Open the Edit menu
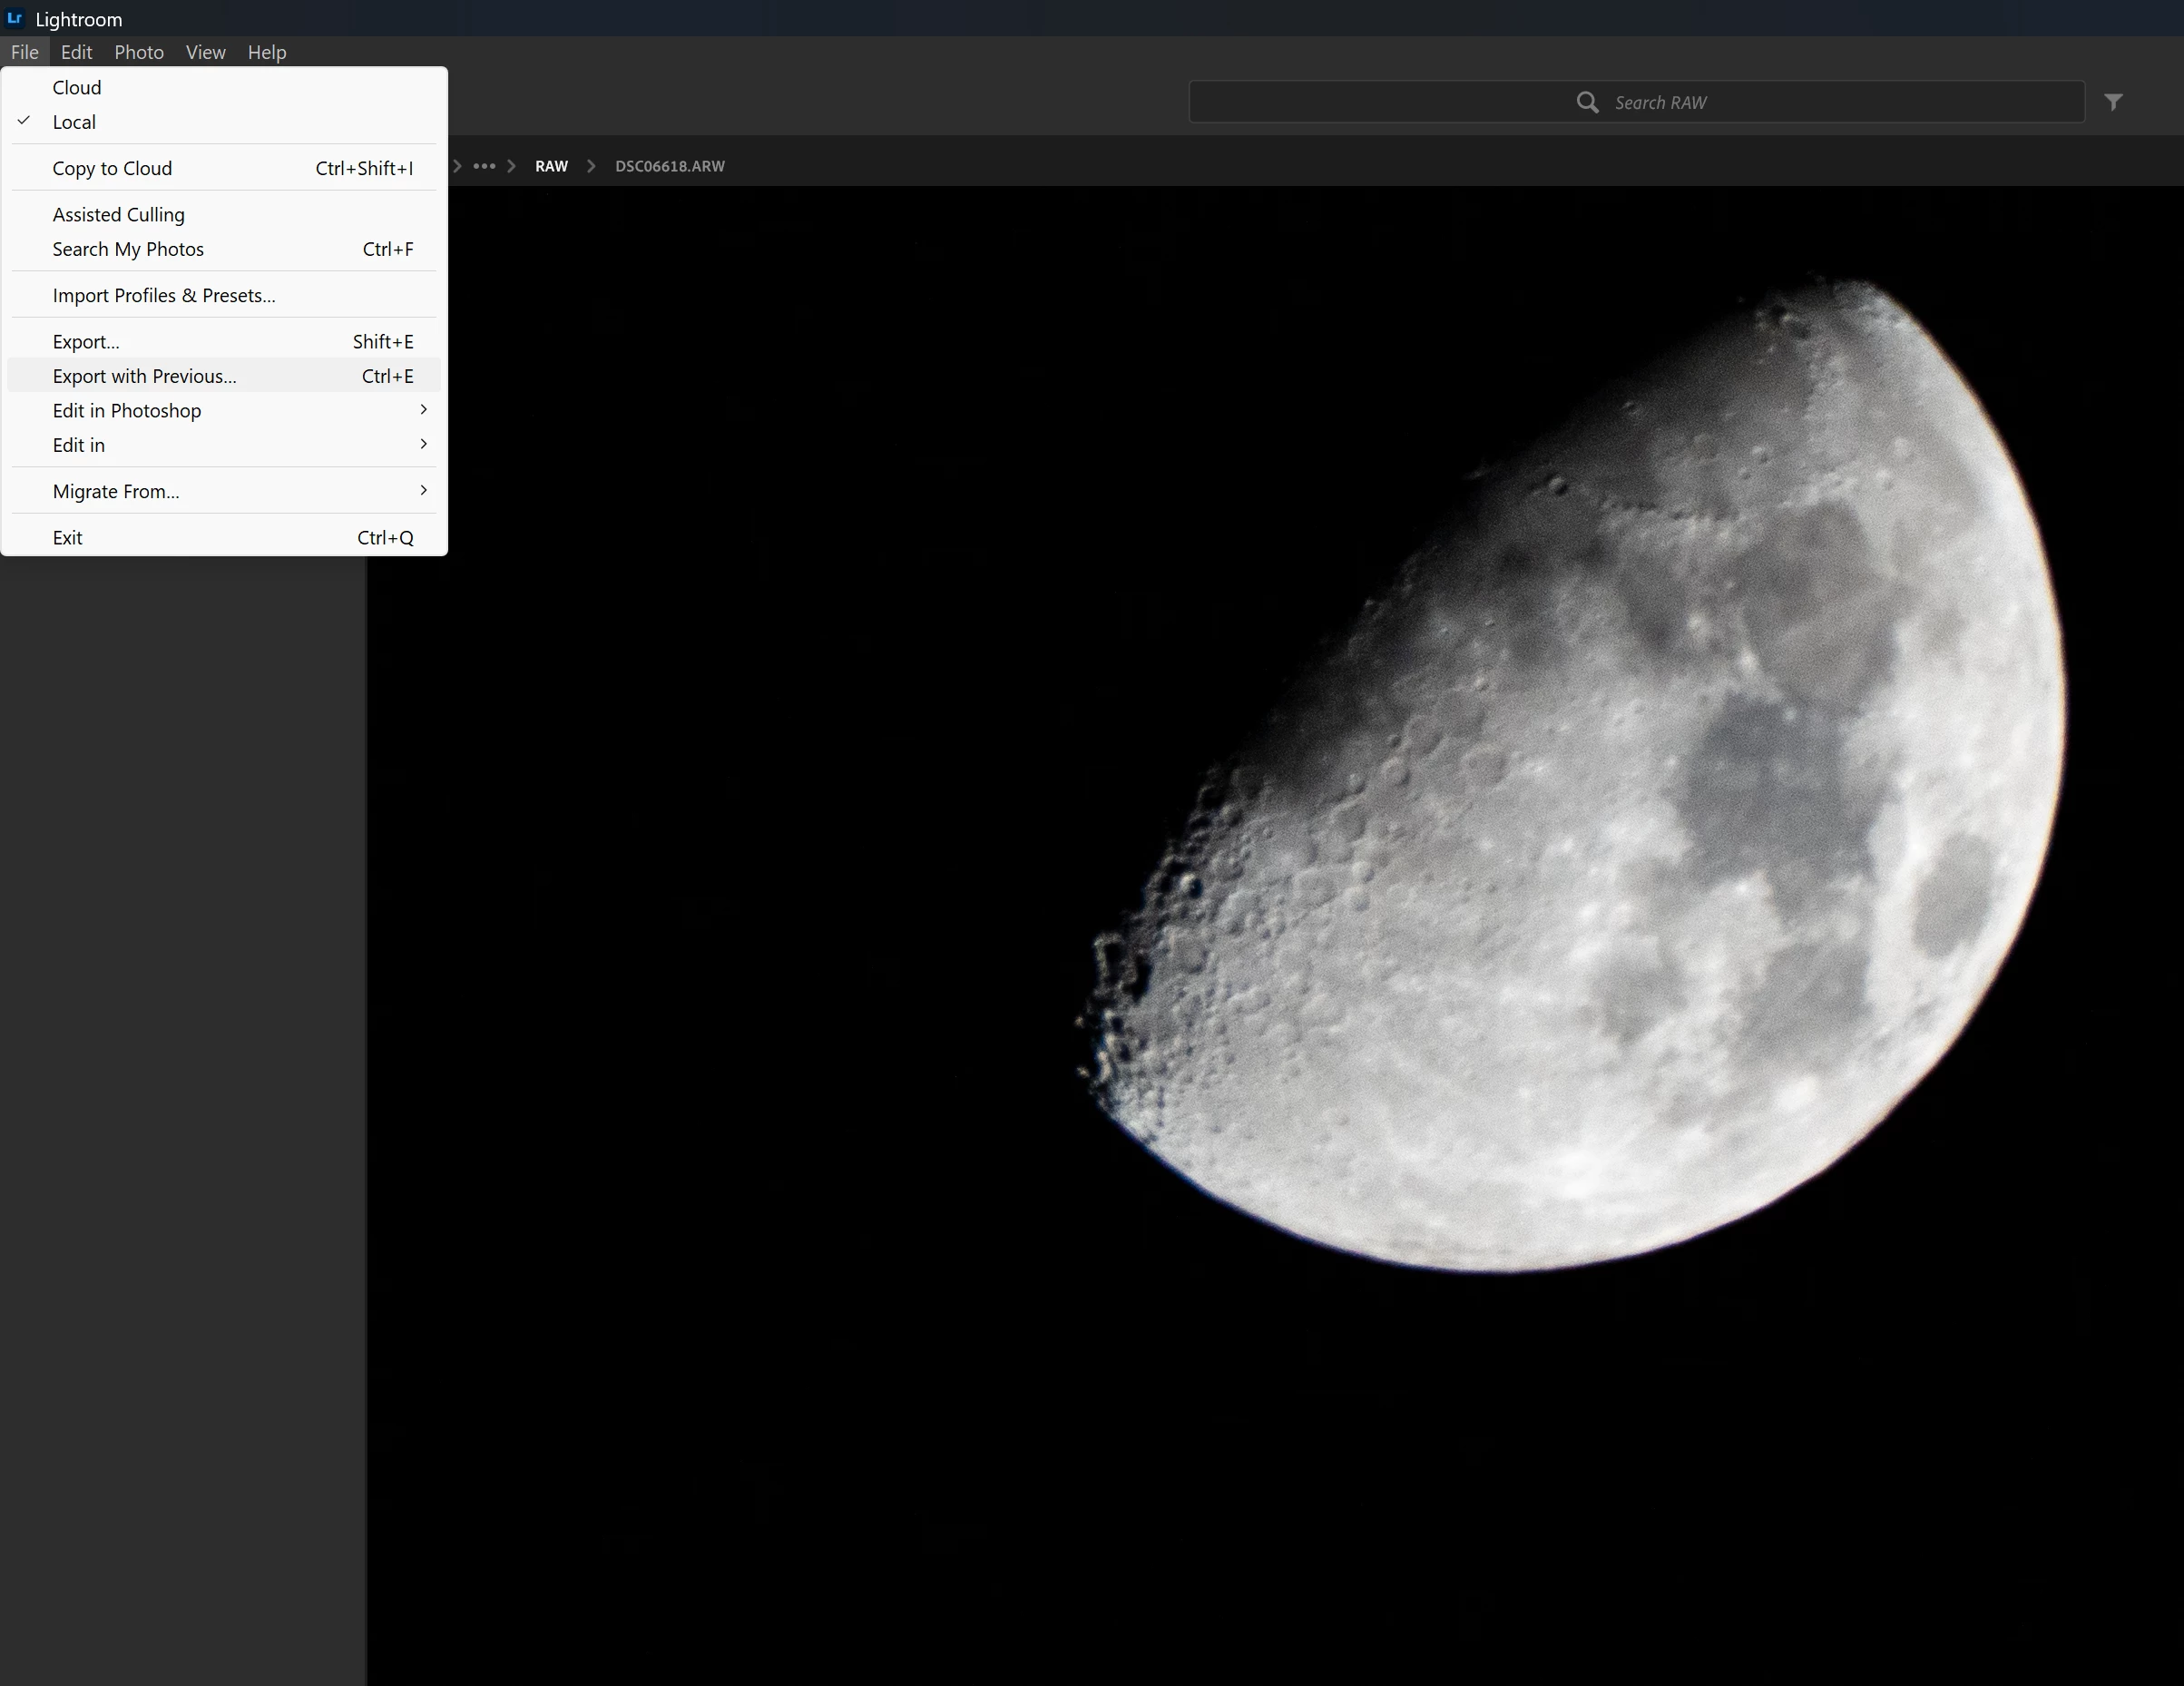 [76, 52]
